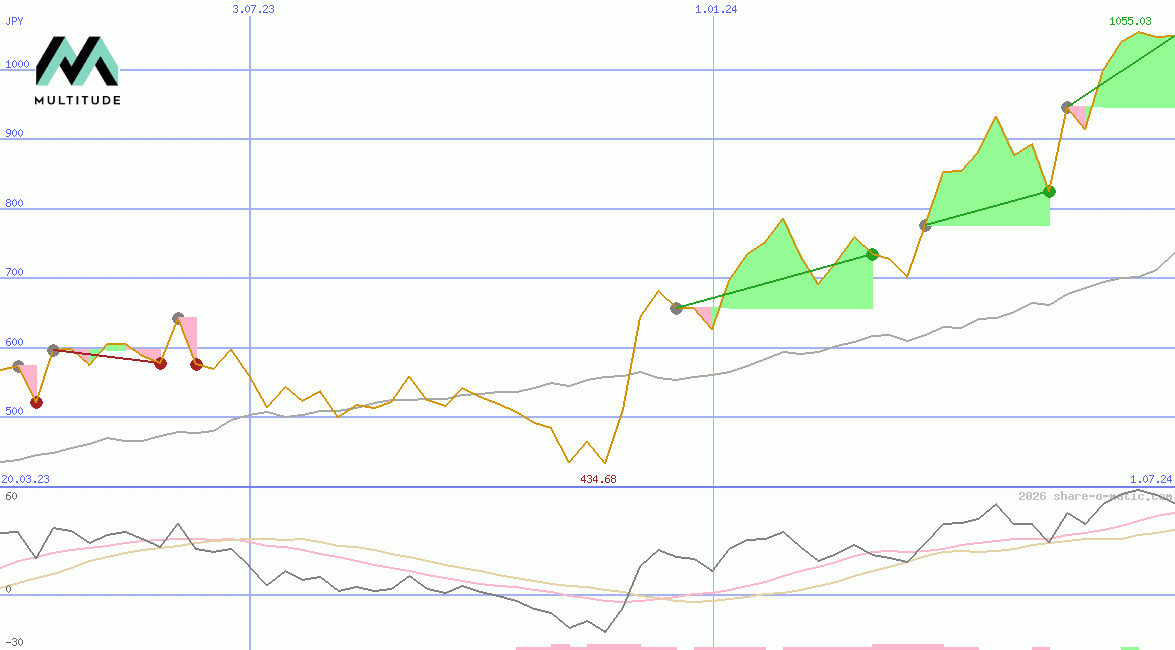
Task: Click gray entry marker left of 1.01.24 line
Action: 676,308
